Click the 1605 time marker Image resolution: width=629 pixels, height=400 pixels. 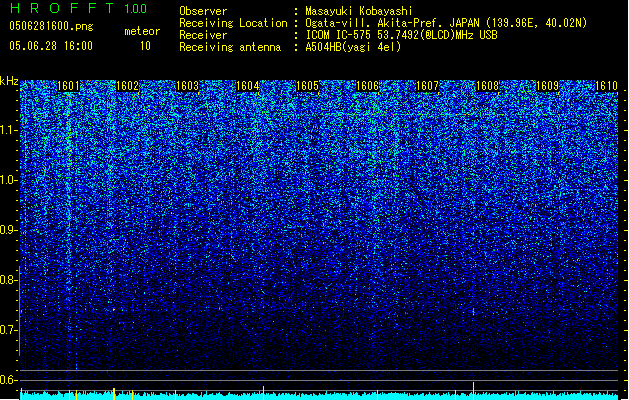coord(307,86)
